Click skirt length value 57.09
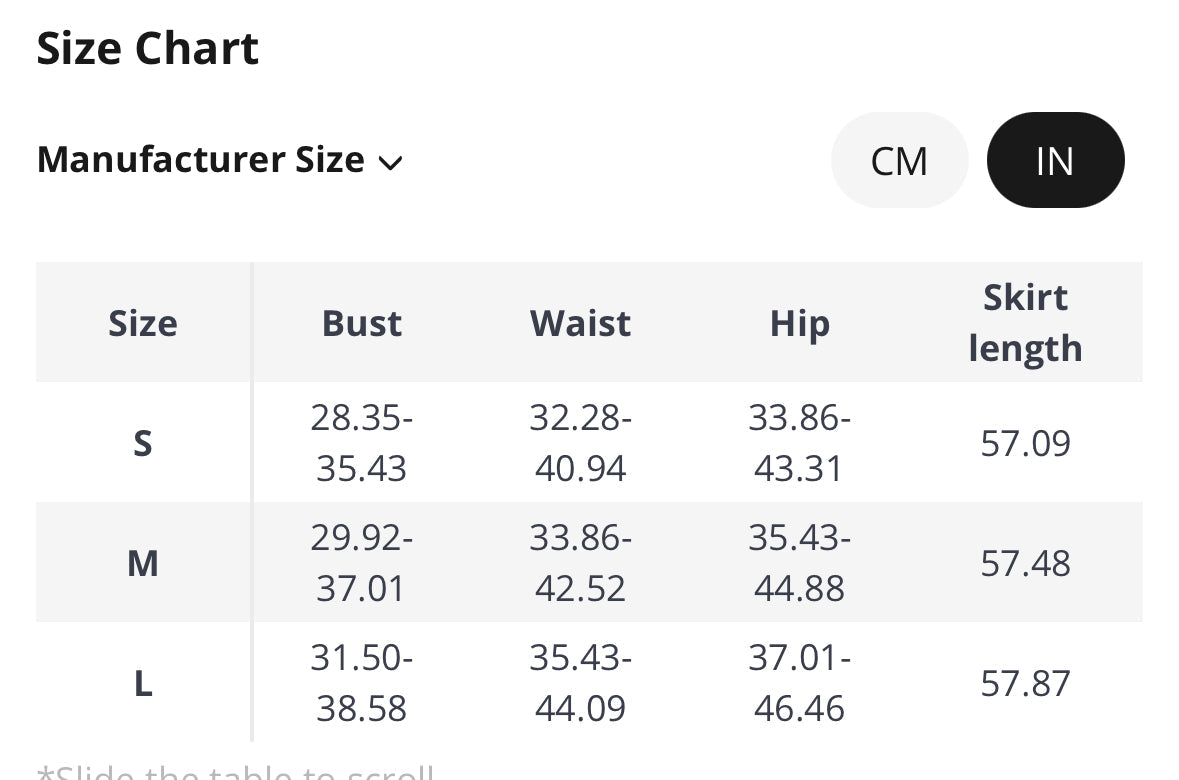Viewport: 1179px width, 780px height. tap(1026, 443)
